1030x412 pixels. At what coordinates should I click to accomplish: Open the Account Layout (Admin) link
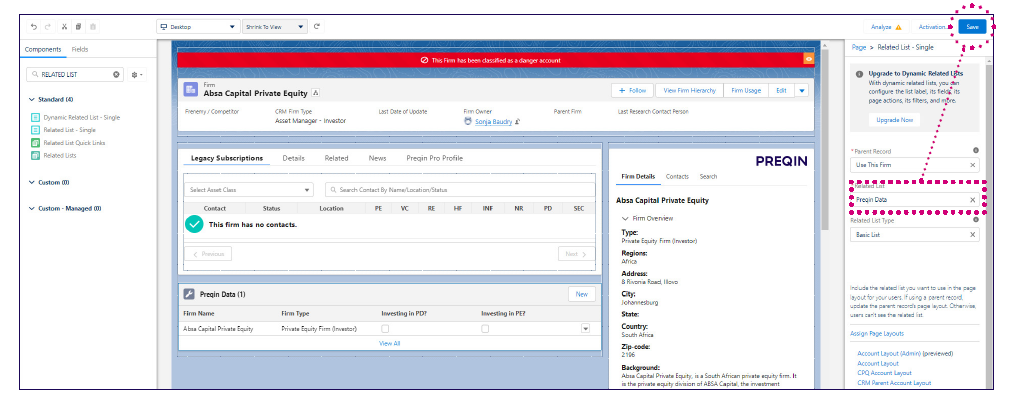click(887, 354)
